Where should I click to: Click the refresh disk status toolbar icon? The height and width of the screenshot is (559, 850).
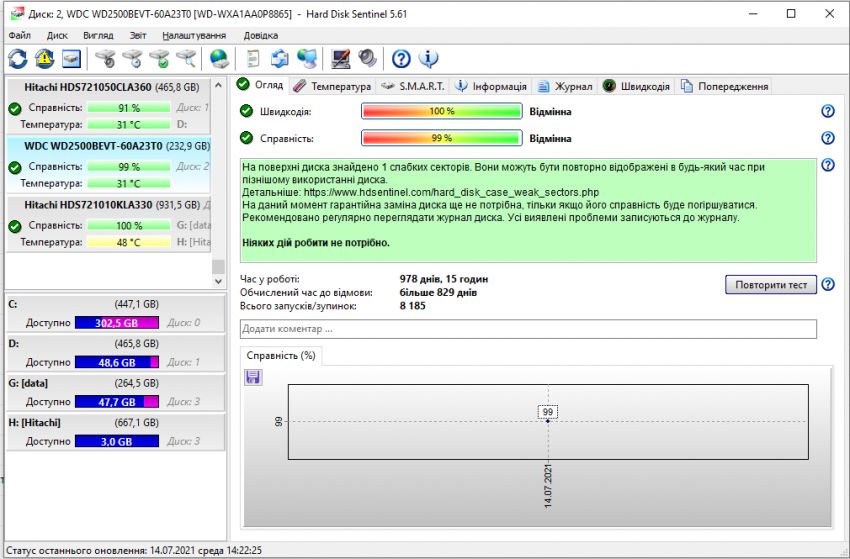point(18,59)
